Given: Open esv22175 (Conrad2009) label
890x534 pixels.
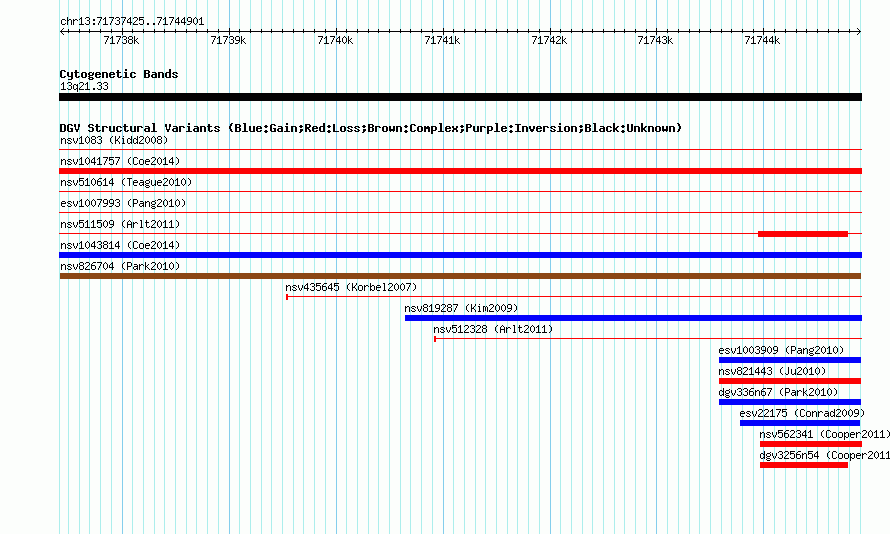Looking at the screenshot, I should coord(802,413).
